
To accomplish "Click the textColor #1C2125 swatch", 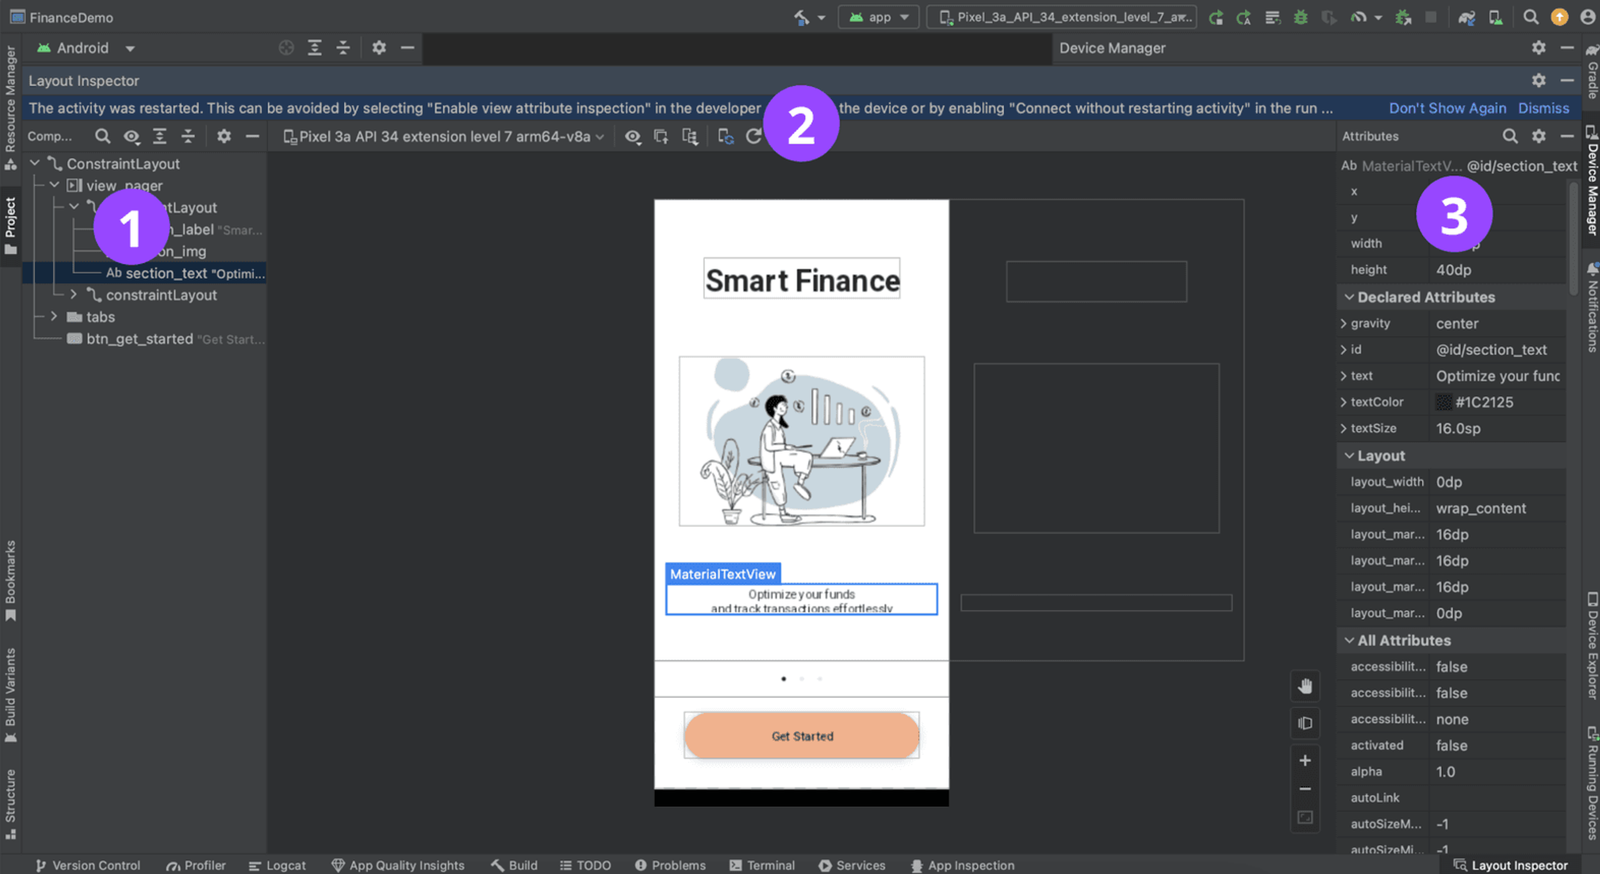I will [x=1443, y=402].
